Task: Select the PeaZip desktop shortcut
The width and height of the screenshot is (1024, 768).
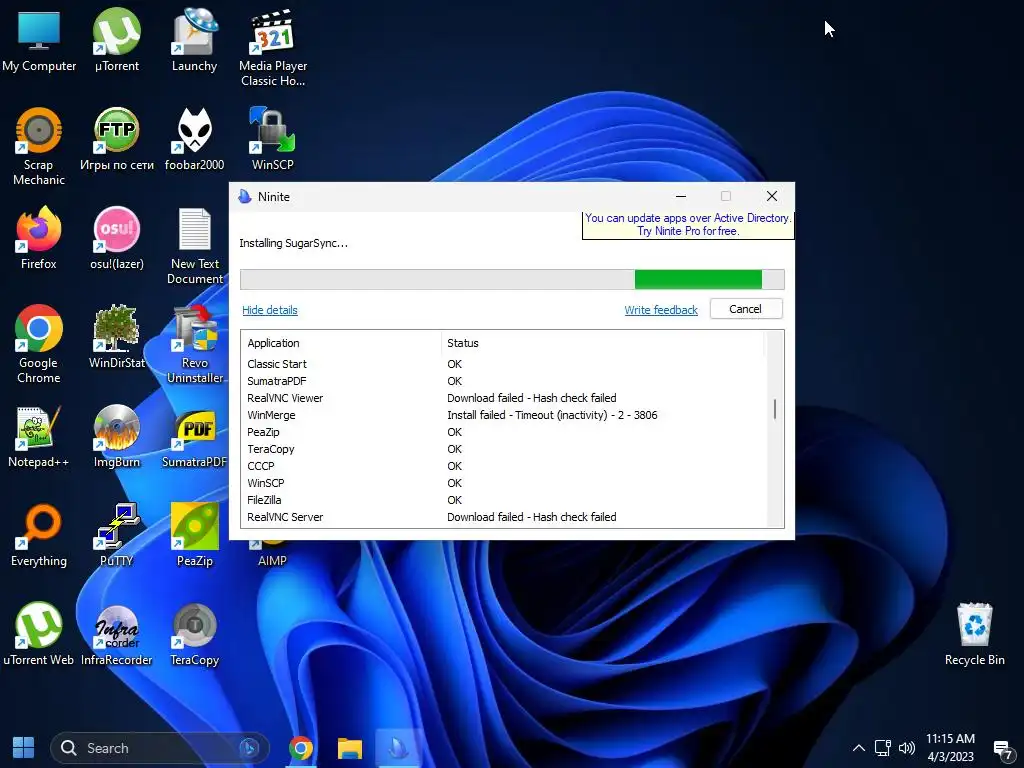Action: [x=195, y=536]
